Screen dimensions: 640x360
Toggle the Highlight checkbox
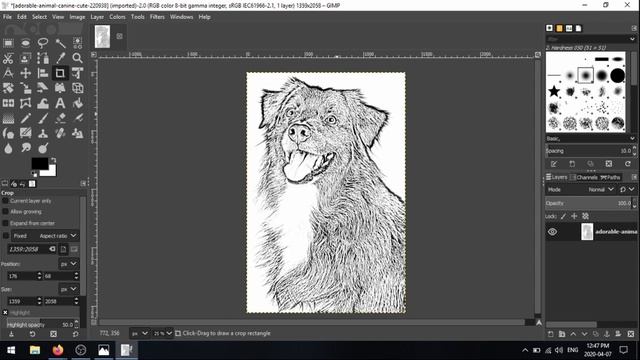[x=5, y=313]
